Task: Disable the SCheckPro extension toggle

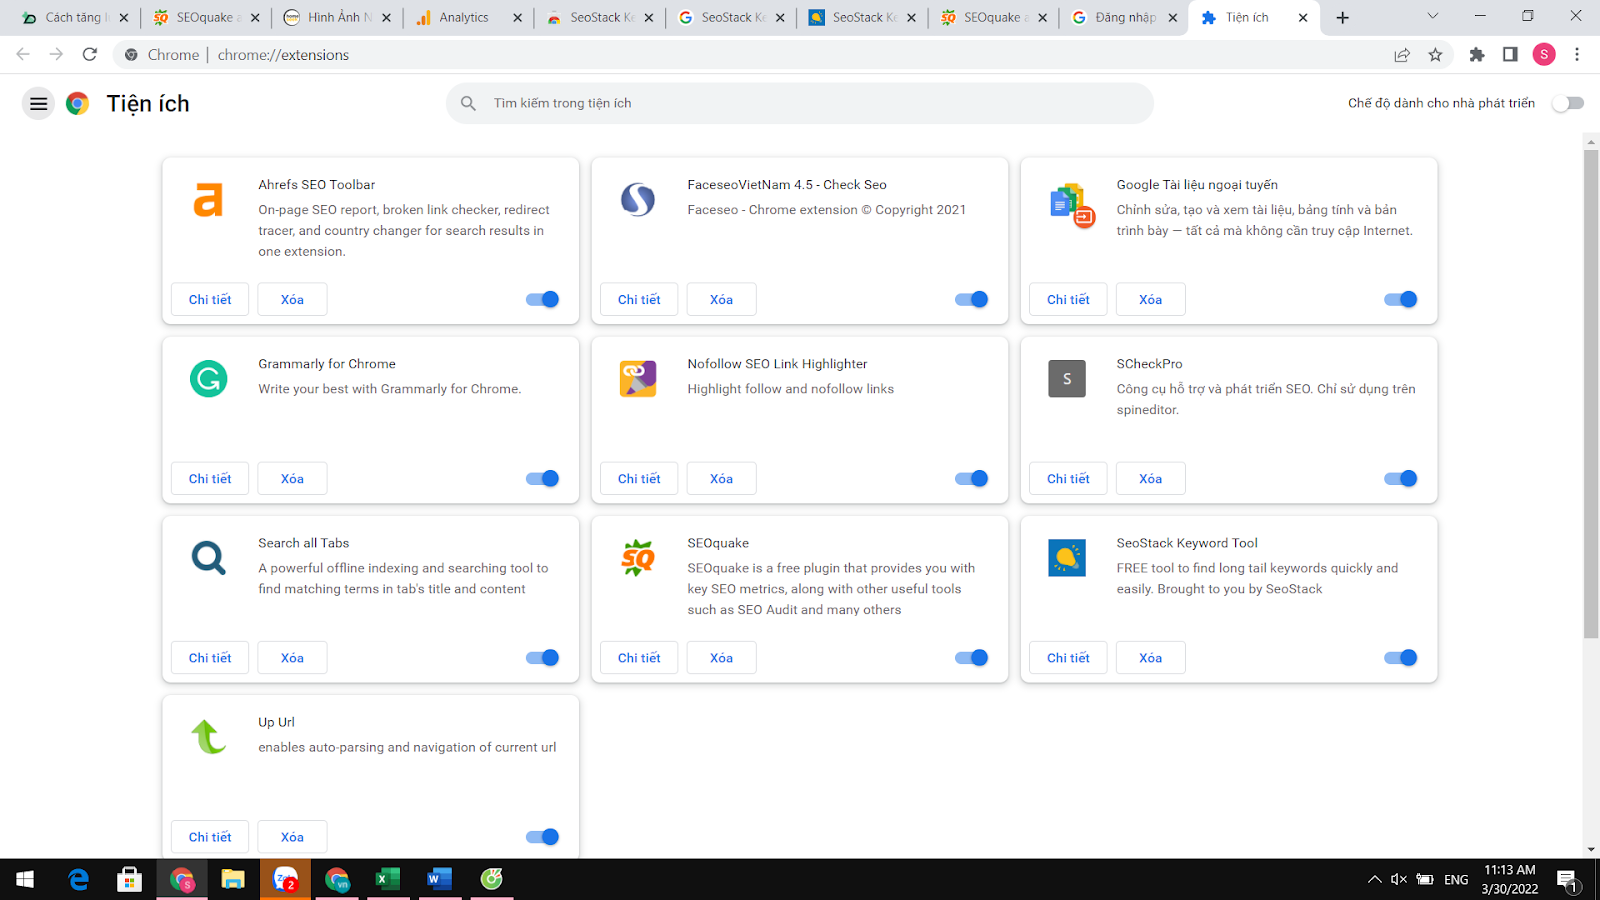Action: (x=1400, y=478)
